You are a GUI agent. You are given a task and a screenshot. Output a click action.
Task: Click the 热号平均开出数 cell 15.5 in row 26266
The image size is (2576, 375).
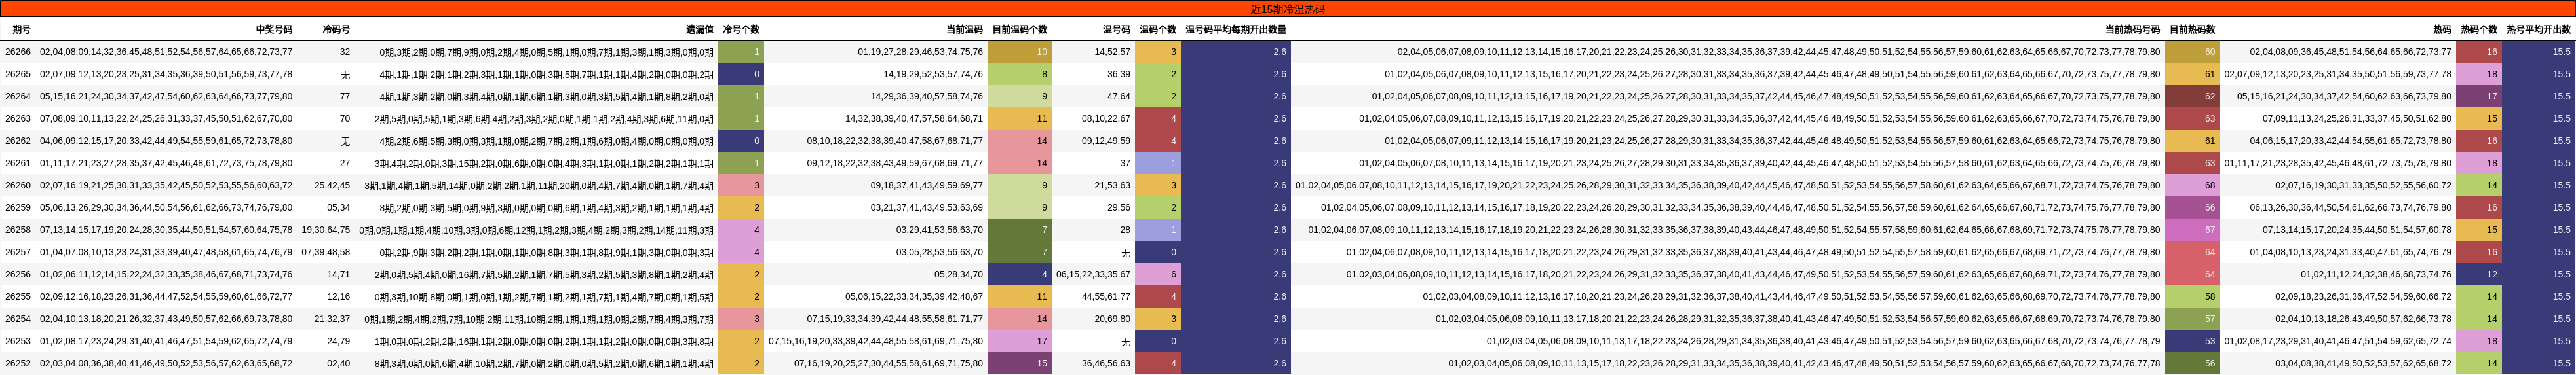[x=2539, y=52]
